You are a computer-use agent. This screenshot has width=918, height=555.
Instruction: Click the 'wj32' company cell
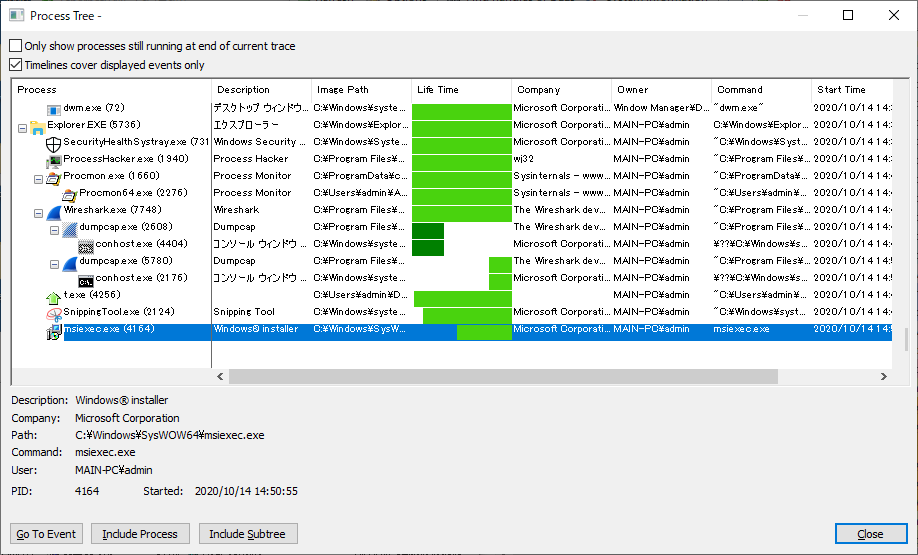point(523,159)
